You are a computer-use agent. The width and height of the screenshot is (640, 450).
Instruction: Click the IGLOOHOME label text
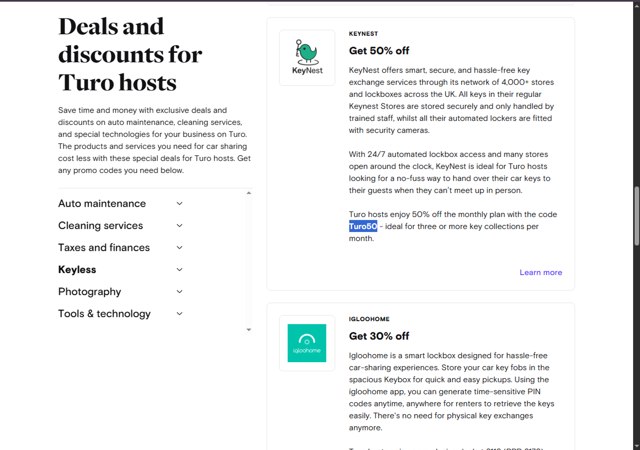369,319
